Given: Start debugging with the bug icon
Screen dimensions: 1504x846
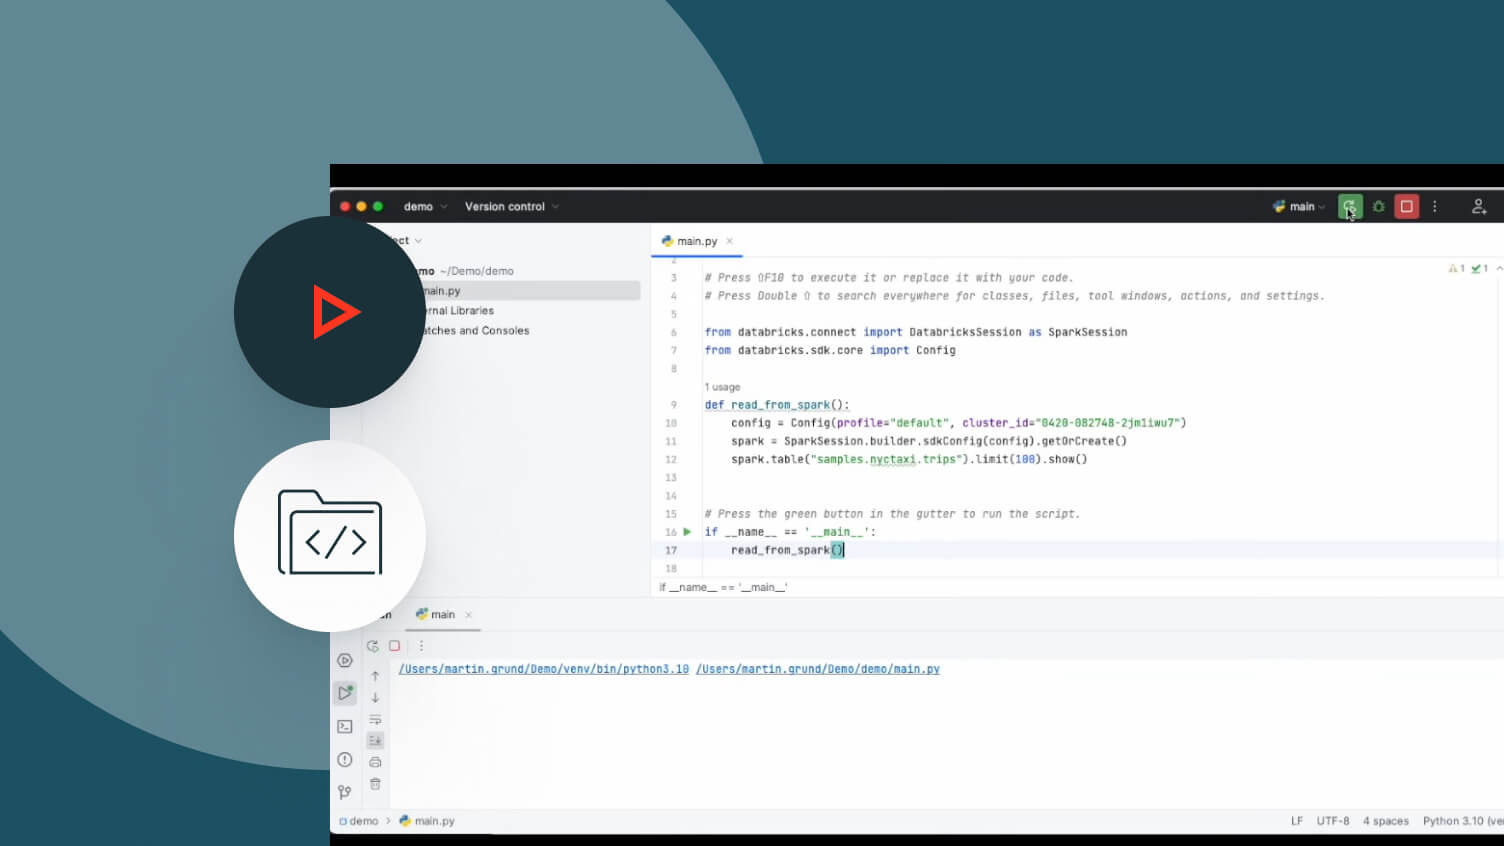Looking at the screenshot, I should pos(1378,207).
